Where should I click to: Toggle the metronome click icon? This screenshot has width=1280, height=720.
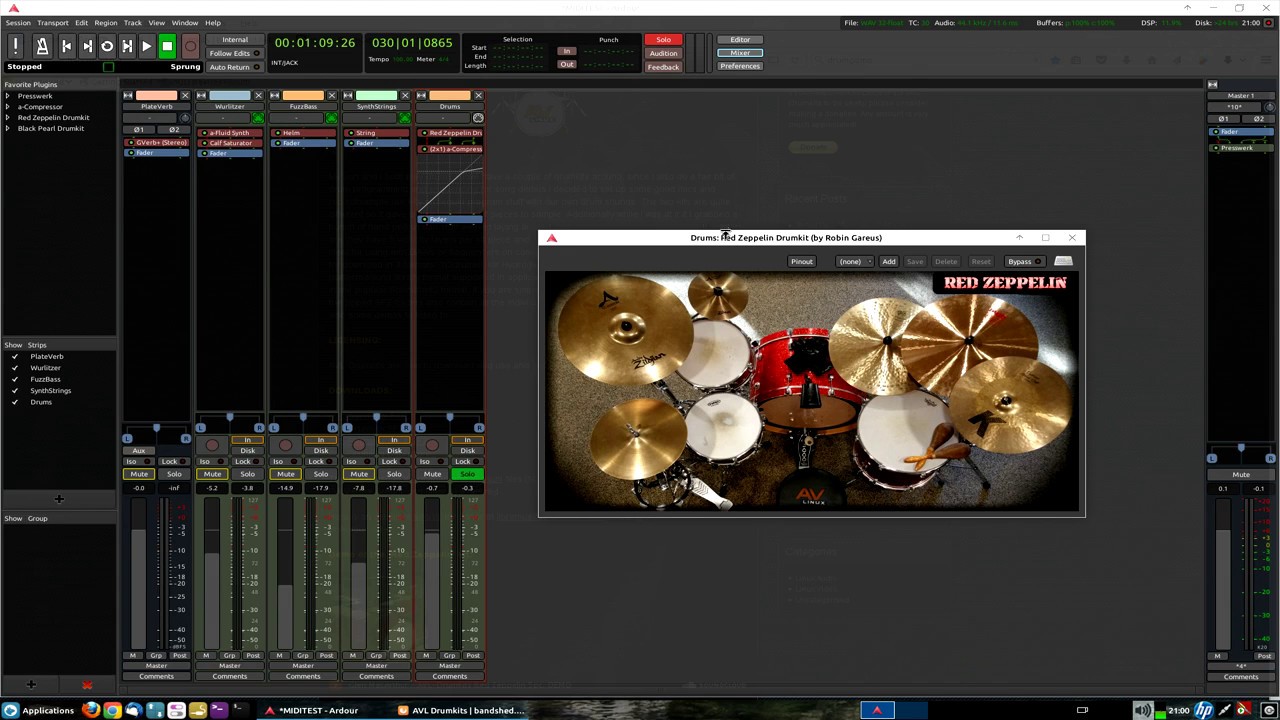(42, 46)
